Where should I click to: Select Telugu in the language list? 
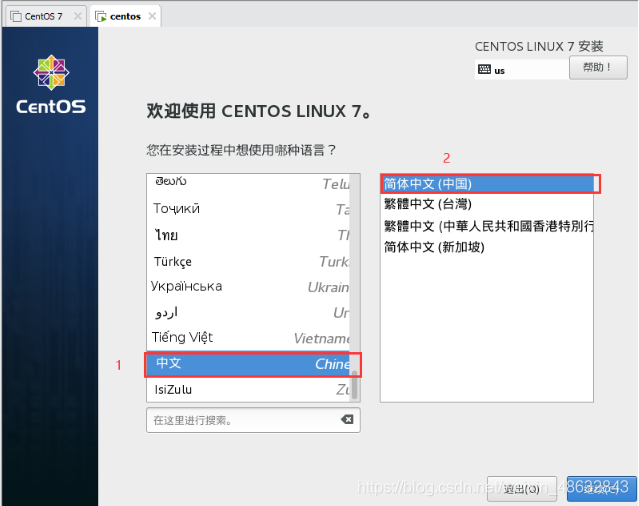248,183
